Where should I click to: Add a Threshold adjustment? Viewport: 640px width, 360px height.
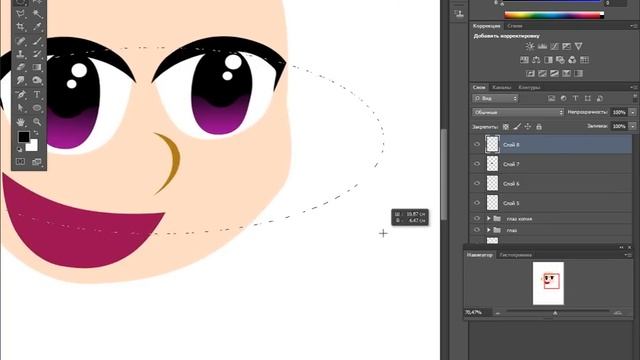pos(554,73)
